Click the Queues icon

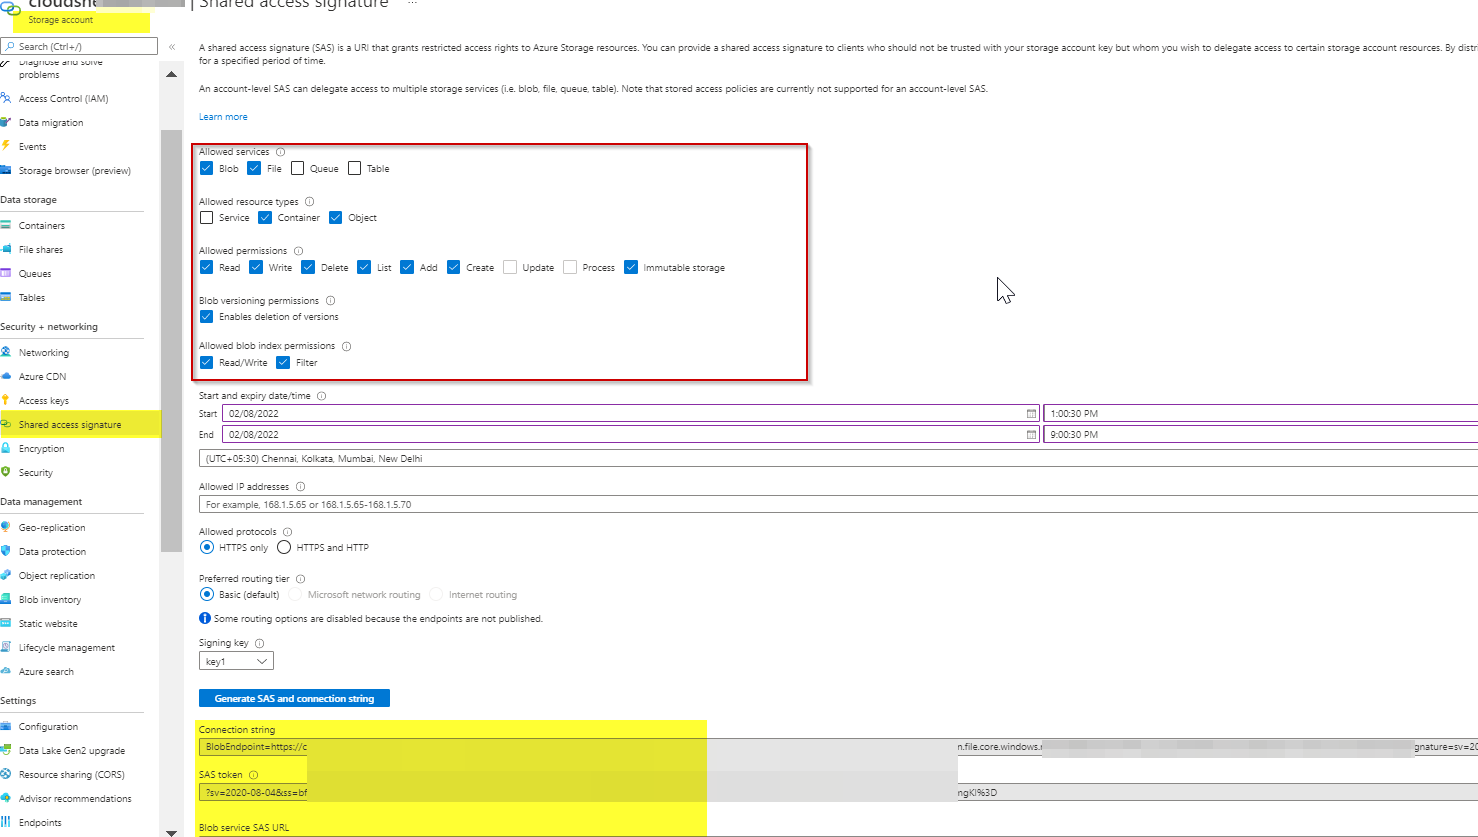pos(7,273)
